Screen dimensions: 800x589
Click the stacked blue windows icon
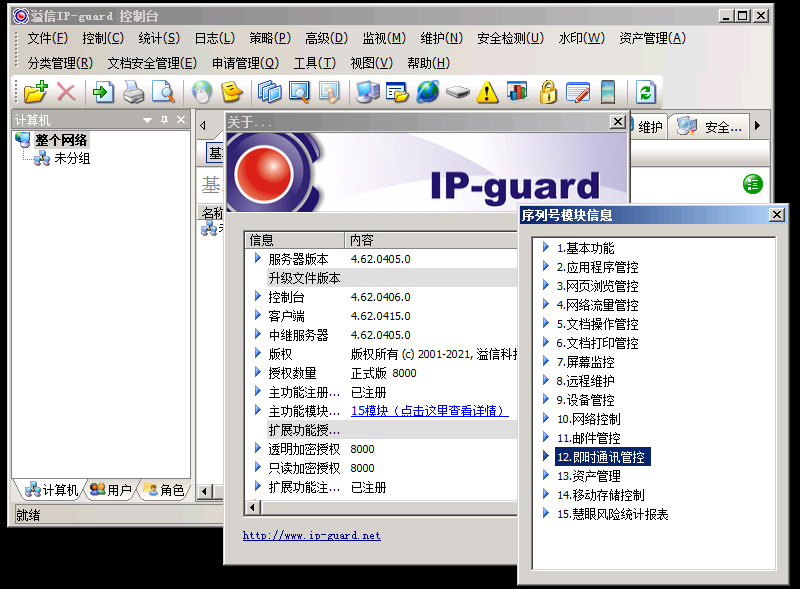269,93
